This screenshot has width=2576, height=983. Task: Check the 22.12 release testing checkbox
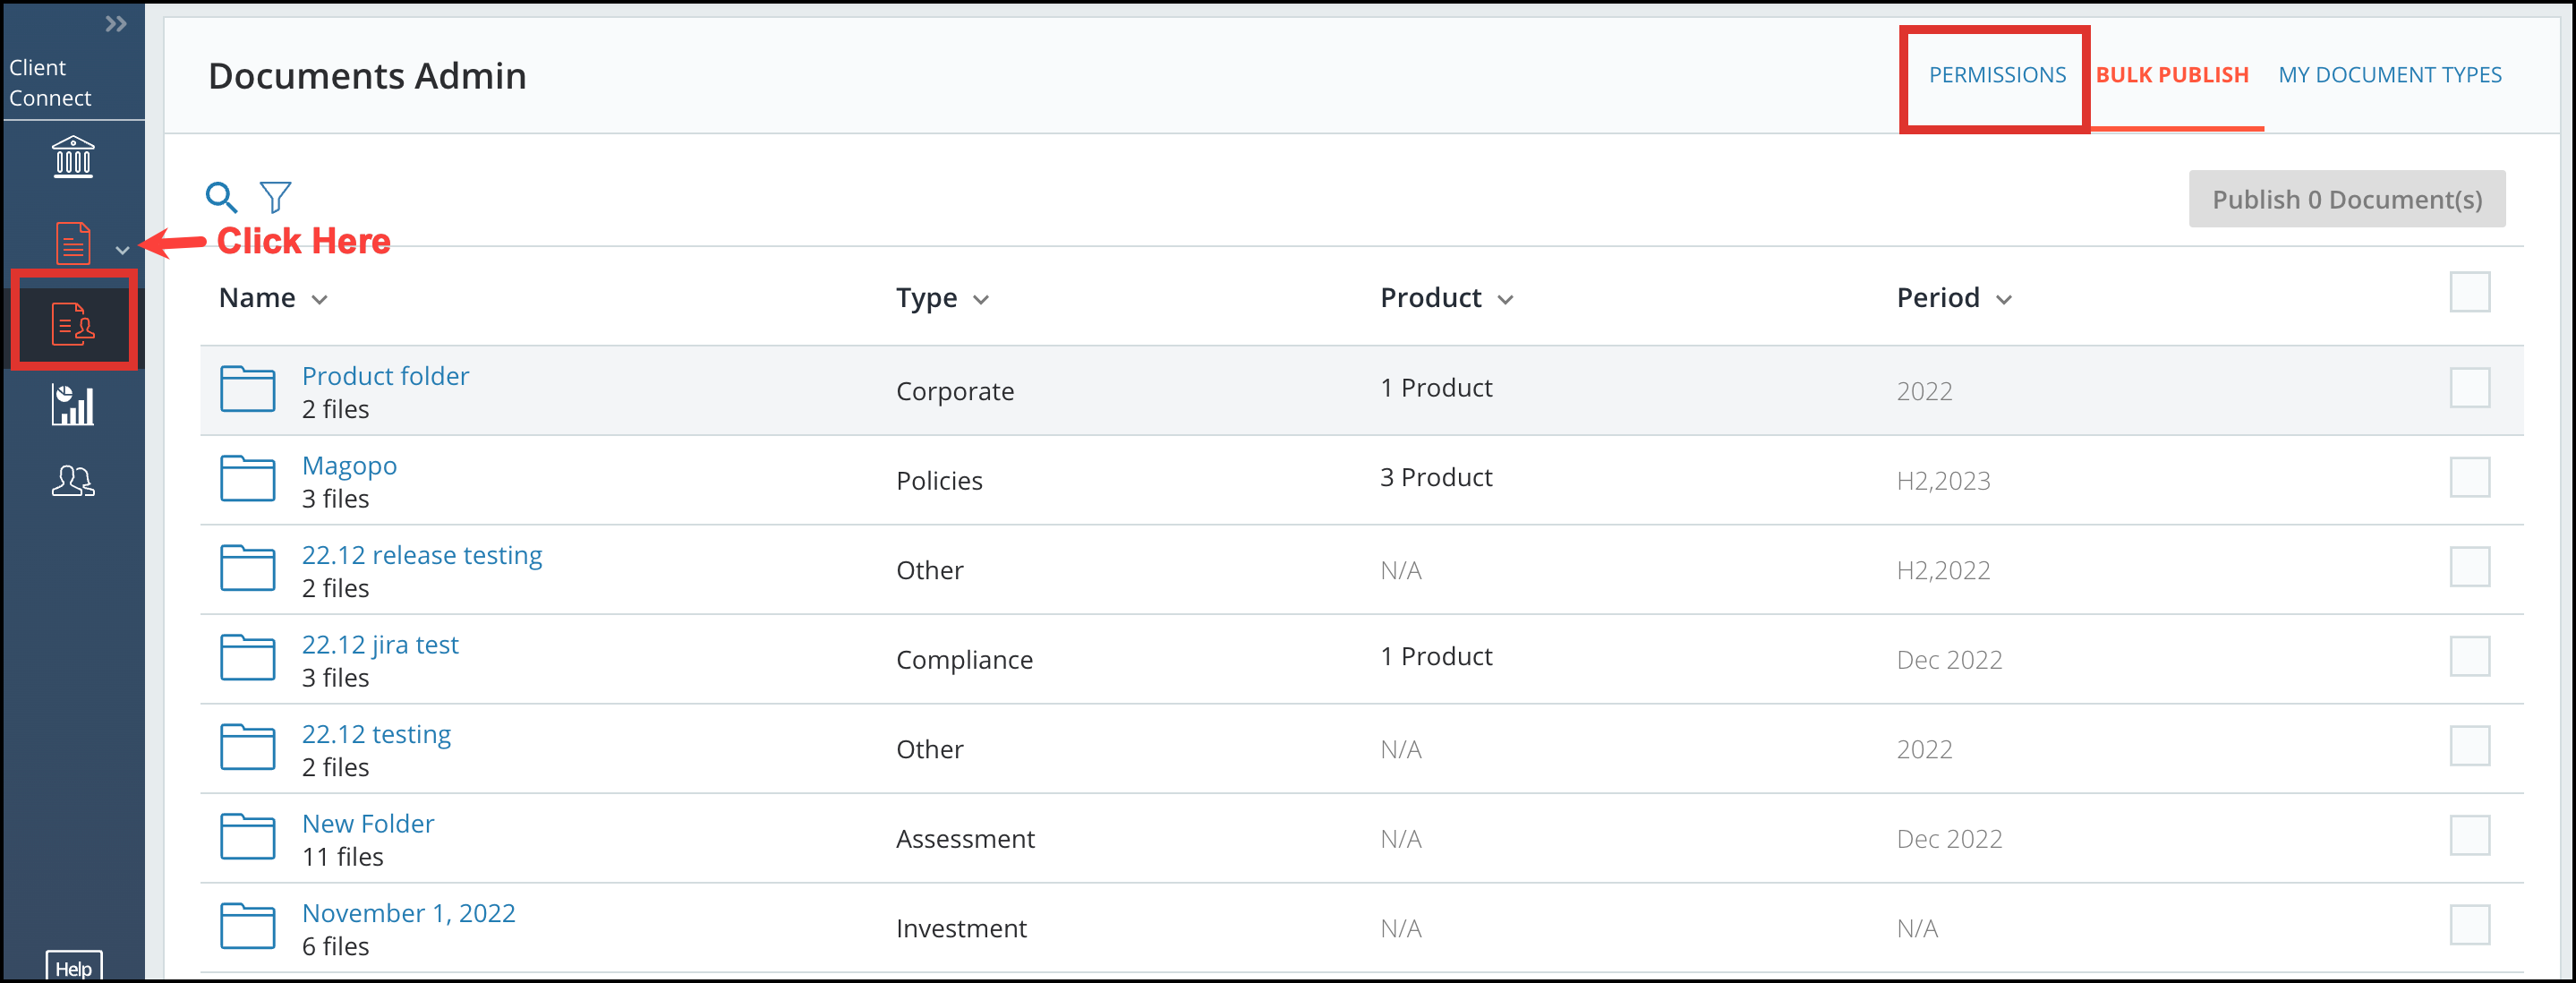[x=2469, y=567]
